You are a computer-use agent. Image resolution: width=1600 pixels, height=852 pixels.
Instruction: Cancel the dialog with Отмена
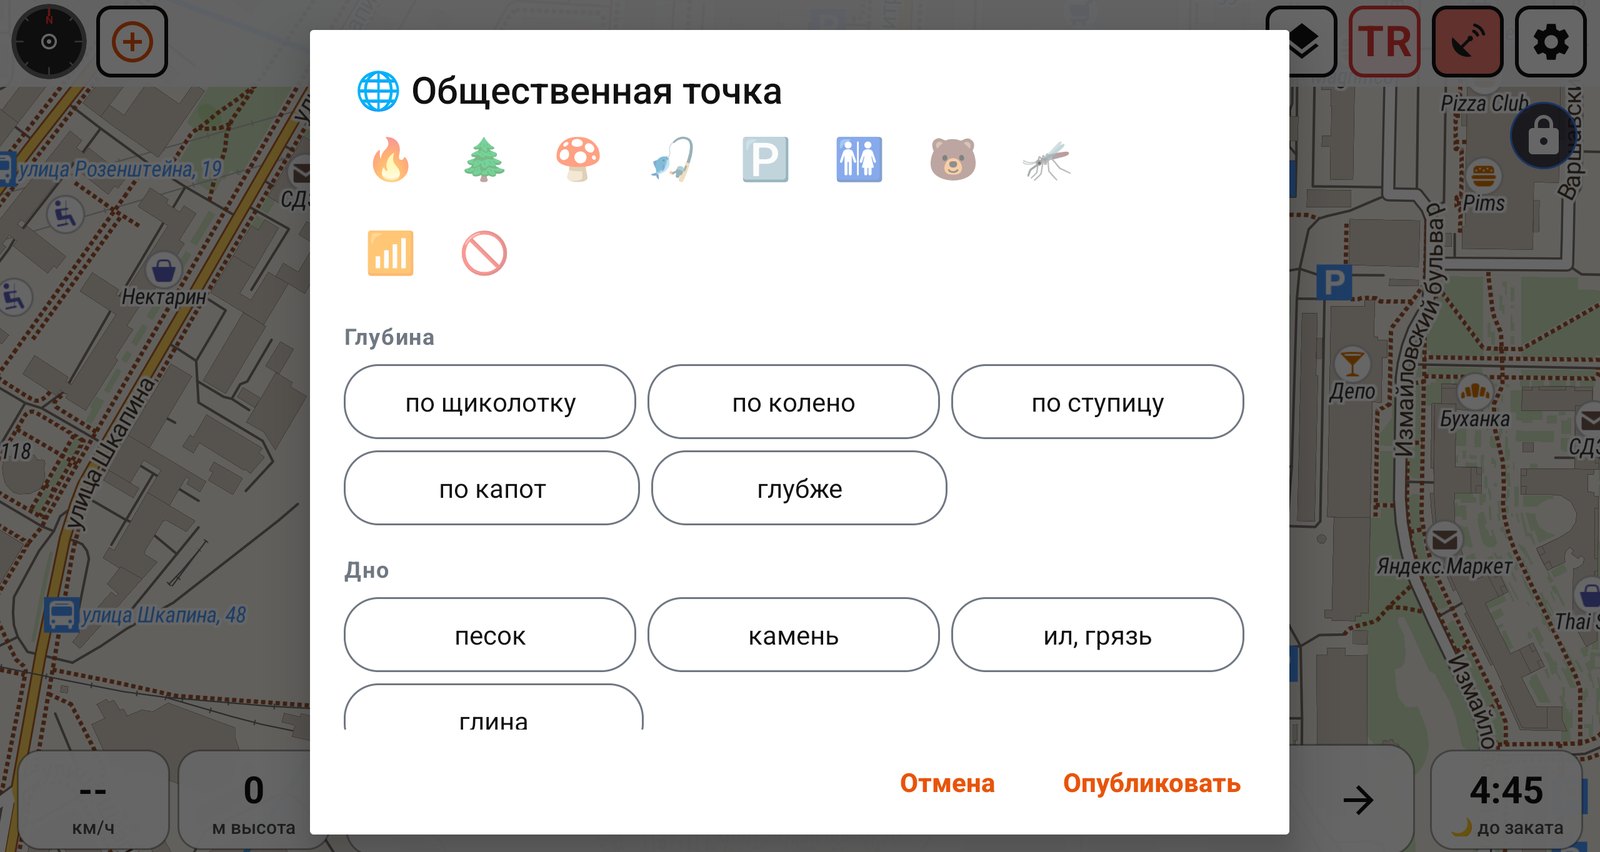coord(947,783)
